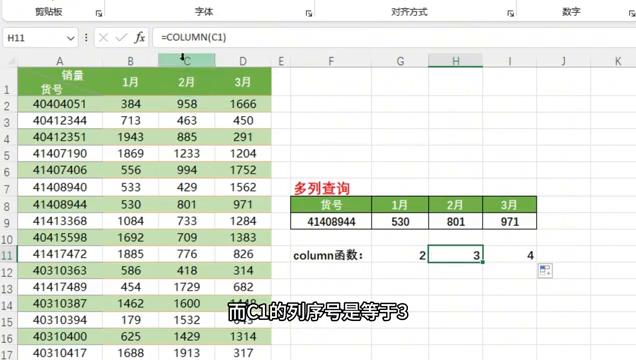Open the font group dialog launcher

309,13
